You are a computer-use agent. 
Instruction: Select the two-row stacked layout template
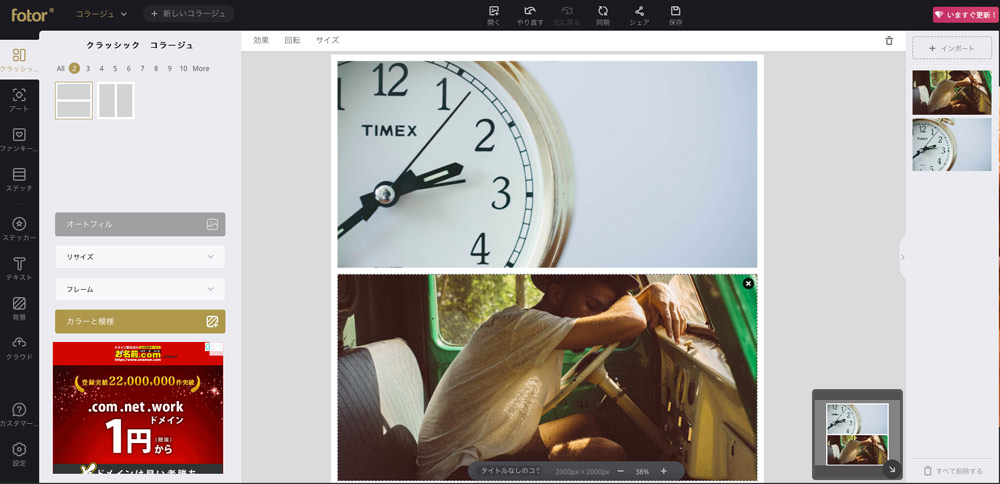(x=74, y=100)
